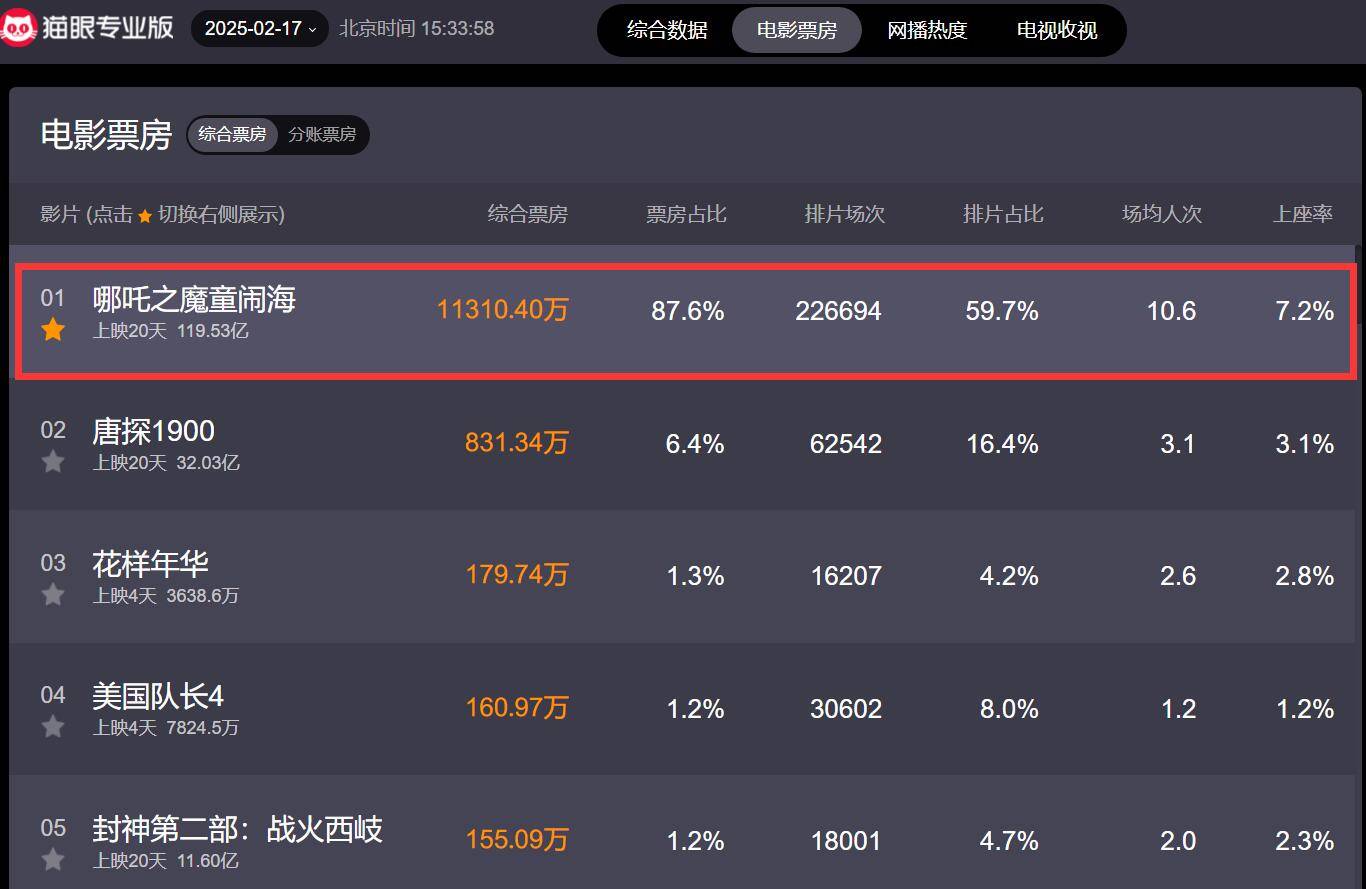Open the movie 花样年华
The height and width of the screenshot is (889, 1366).
click(x=151, y=564)
